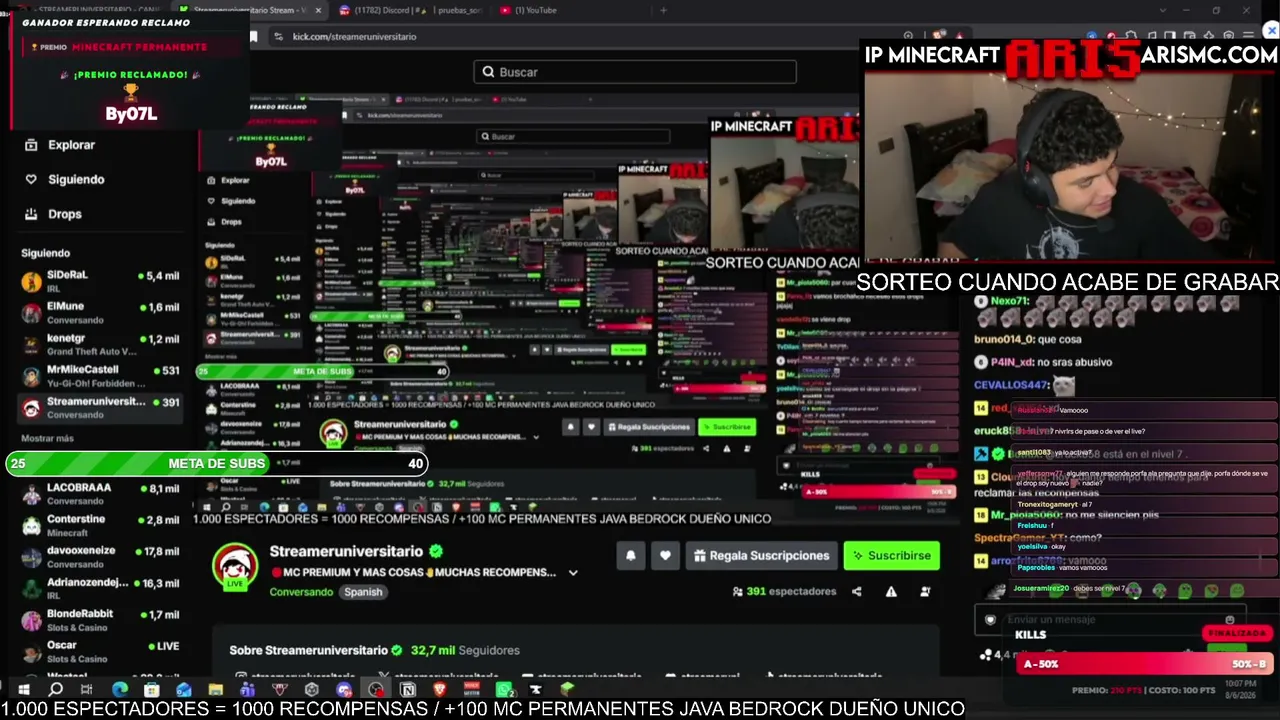This screenshot has width=1280, height=720.
Task: Open Windows taskbar search
Action: (56, 690)
